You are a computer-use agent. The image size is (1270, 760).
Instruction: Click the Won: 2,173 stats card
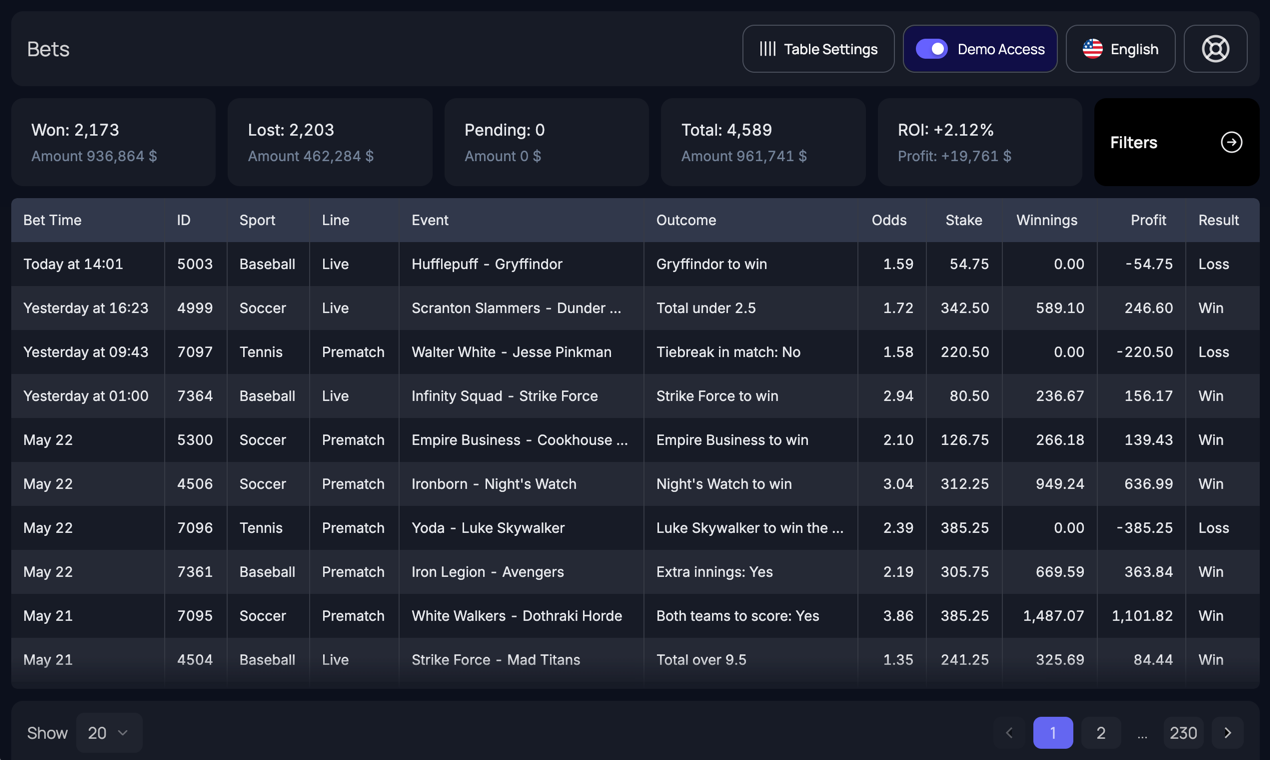[113, 141]
